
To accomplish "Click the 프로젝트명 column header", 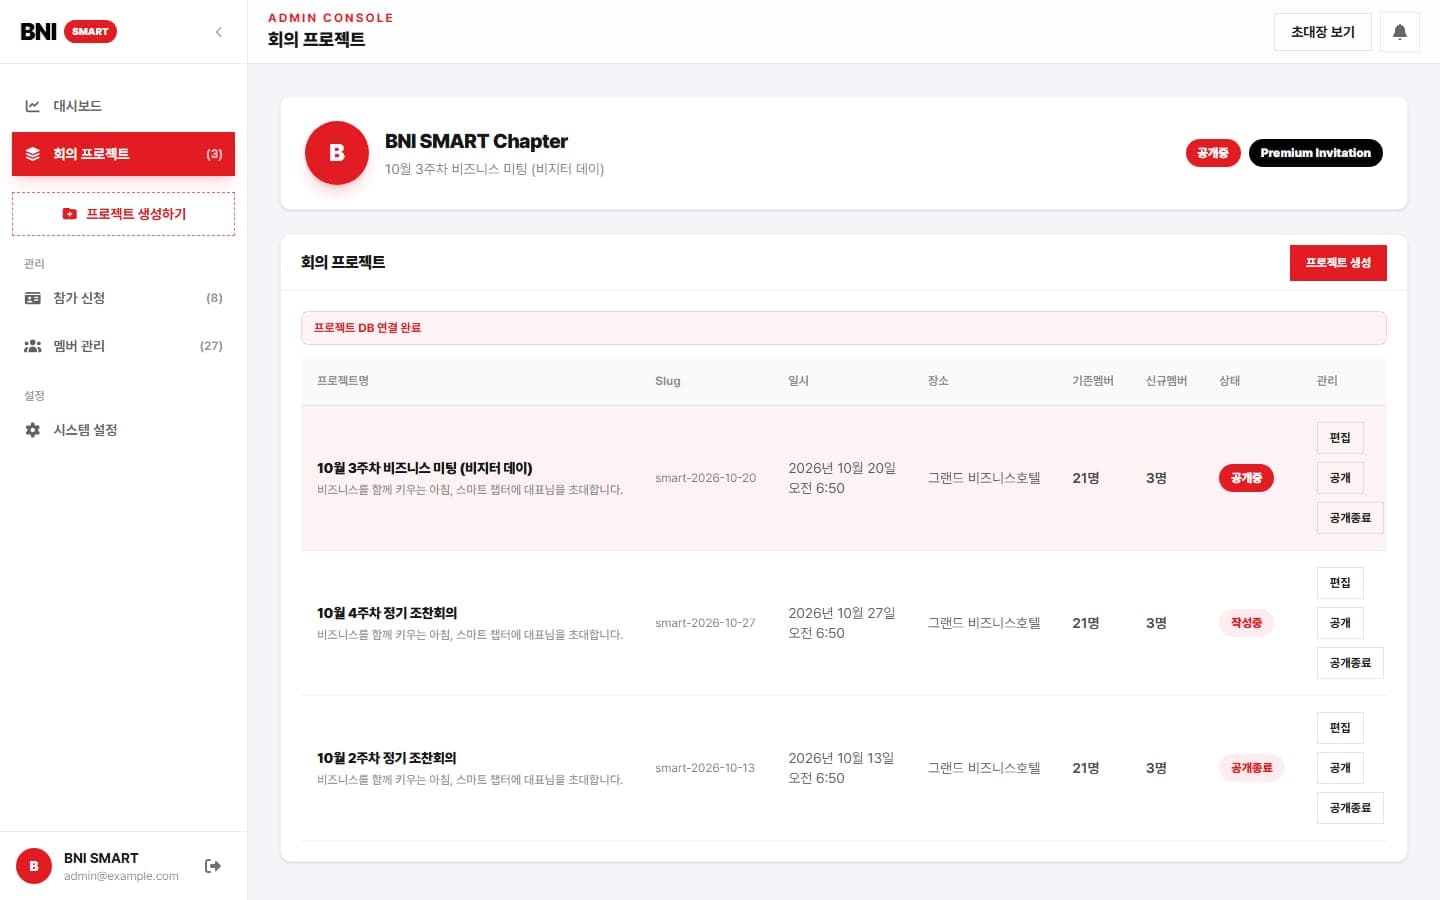I will click(x=343, y=381).
